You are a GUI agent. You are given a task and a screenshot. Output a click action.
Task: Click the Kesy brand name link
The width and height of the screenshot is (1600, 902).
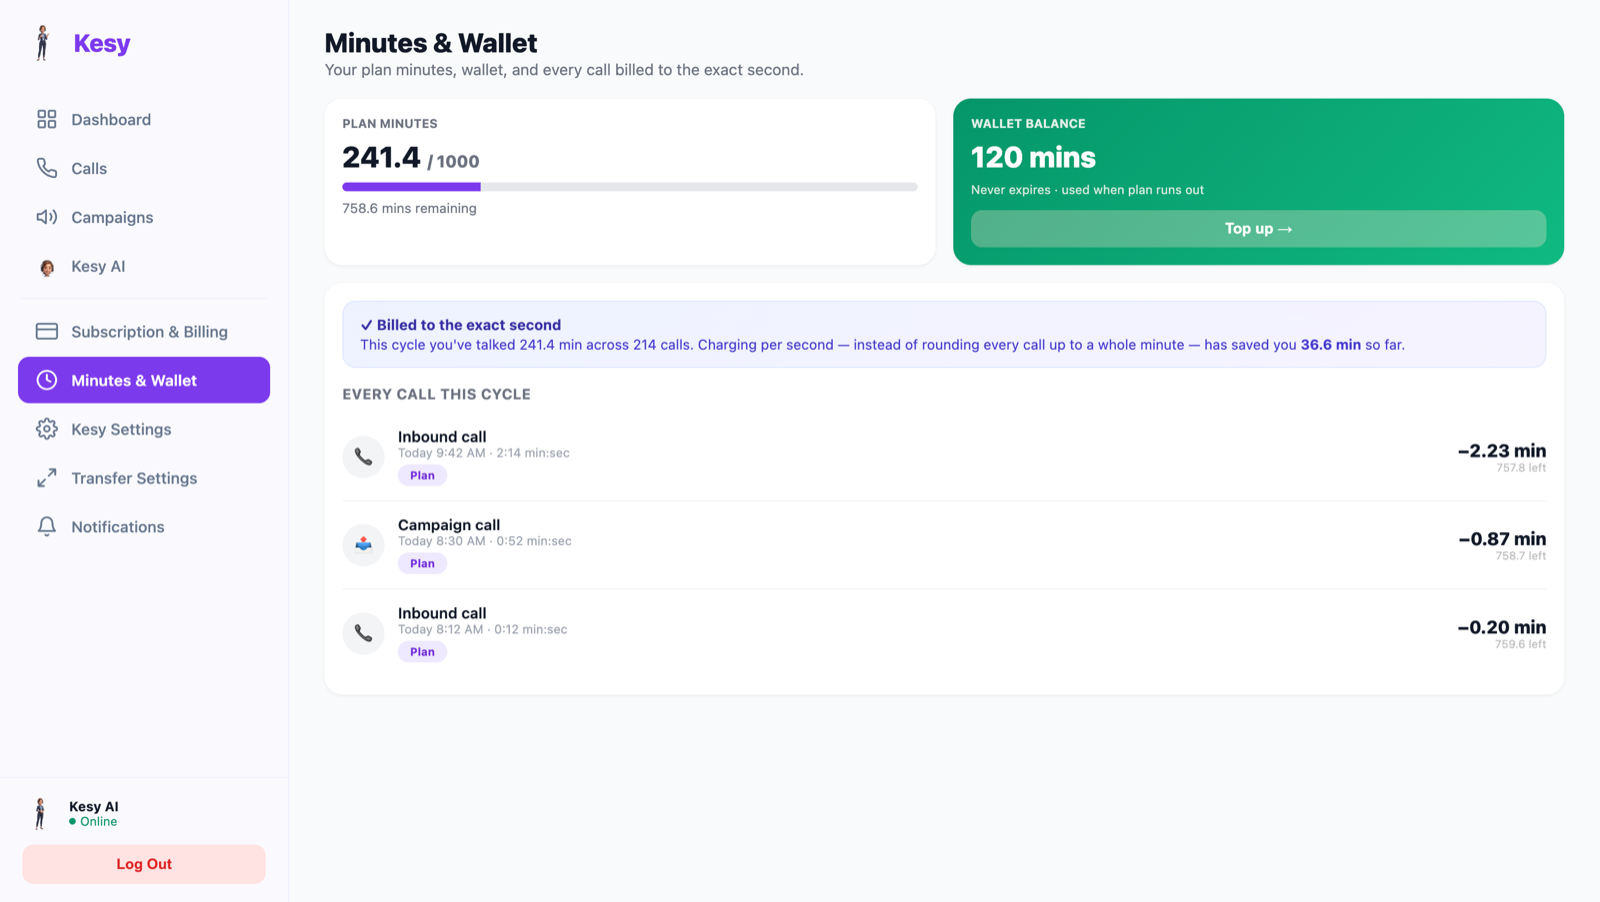(x=102, y=43)
